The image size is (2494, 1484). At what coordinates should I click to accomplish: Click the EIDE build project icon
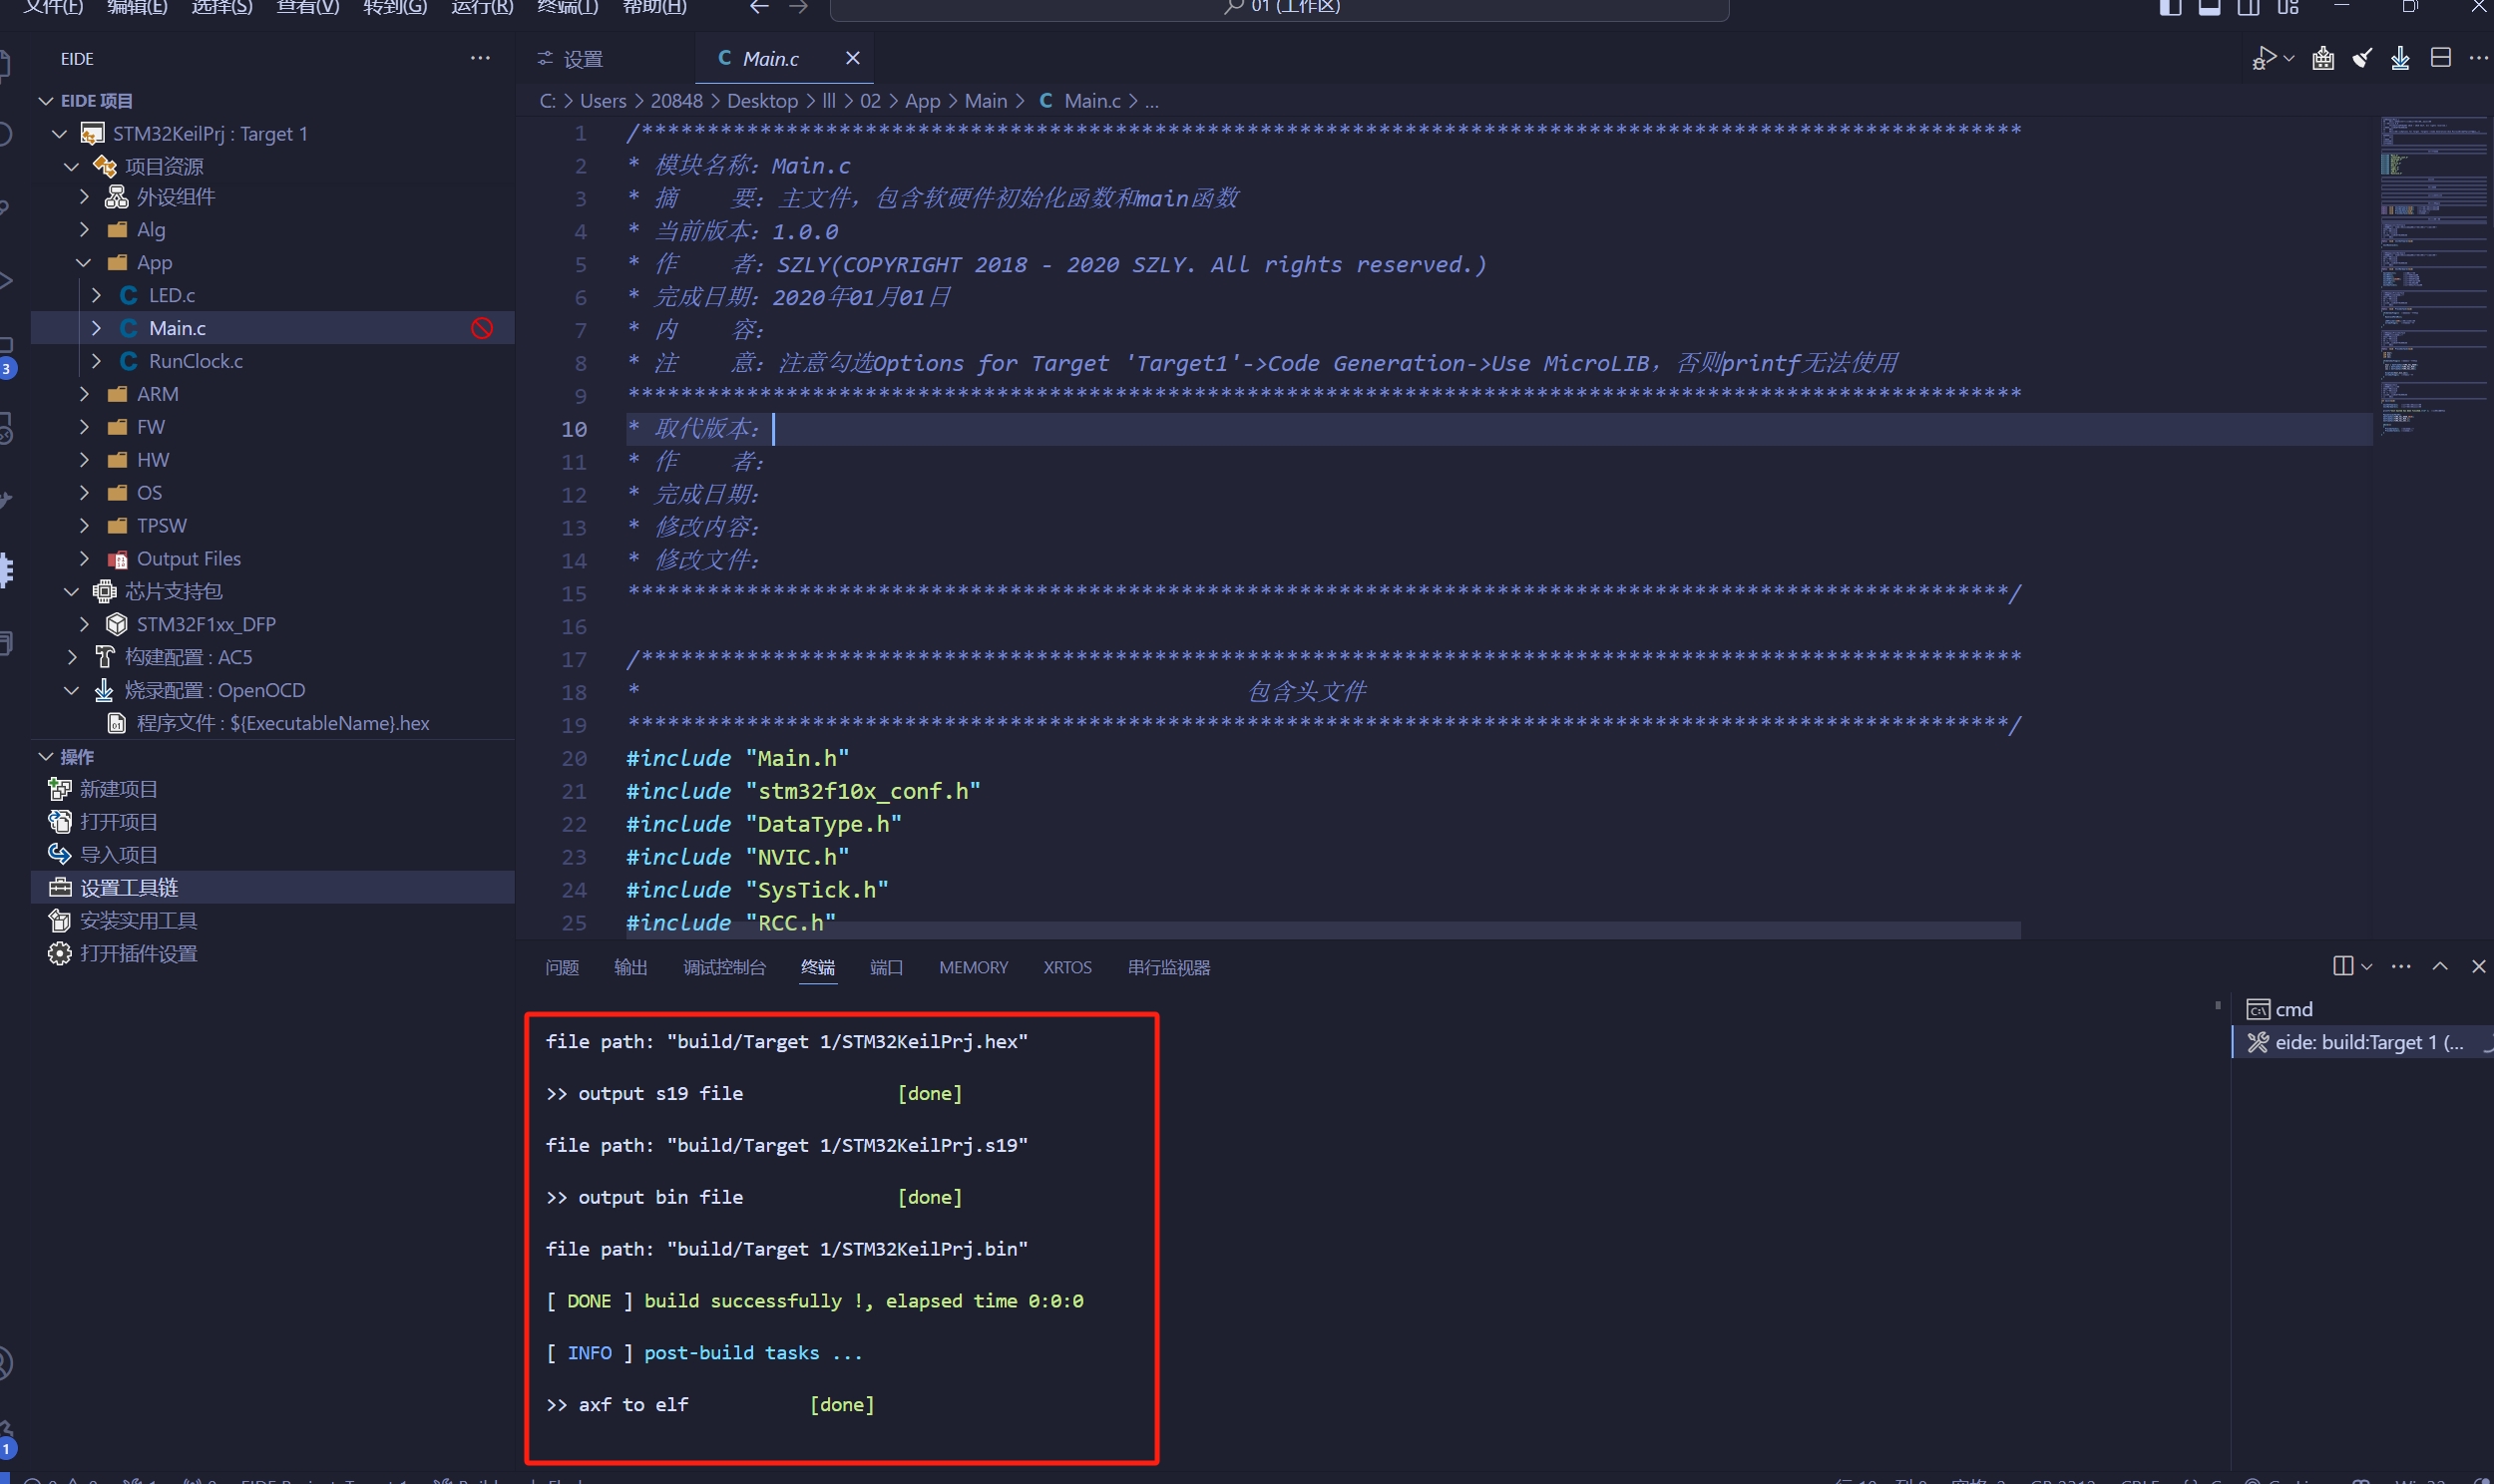coord(2323,58)
